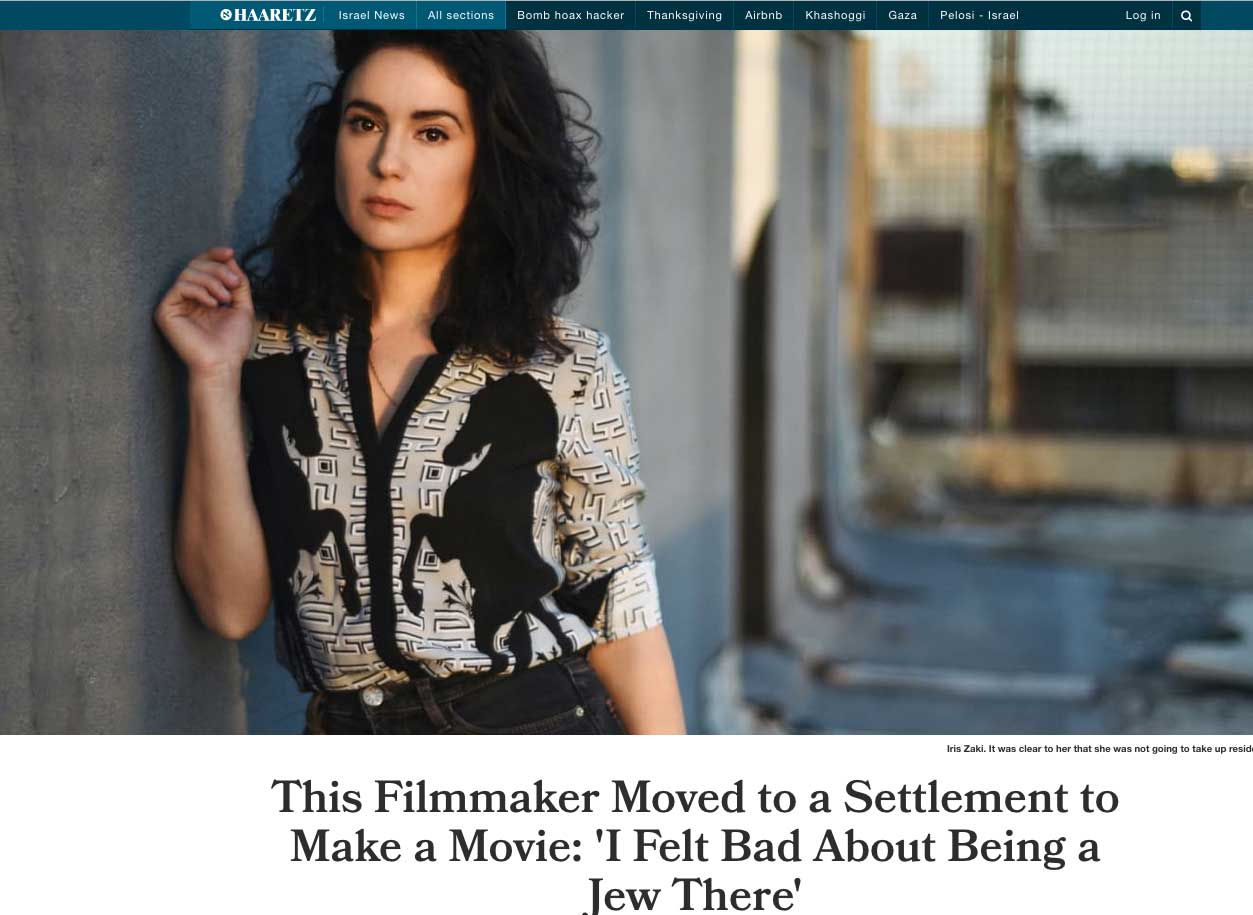The height and width of the screenshot is (915, 1253).
Task: Click the Haaretz circular emblem icon
Action: coord(226,15)
